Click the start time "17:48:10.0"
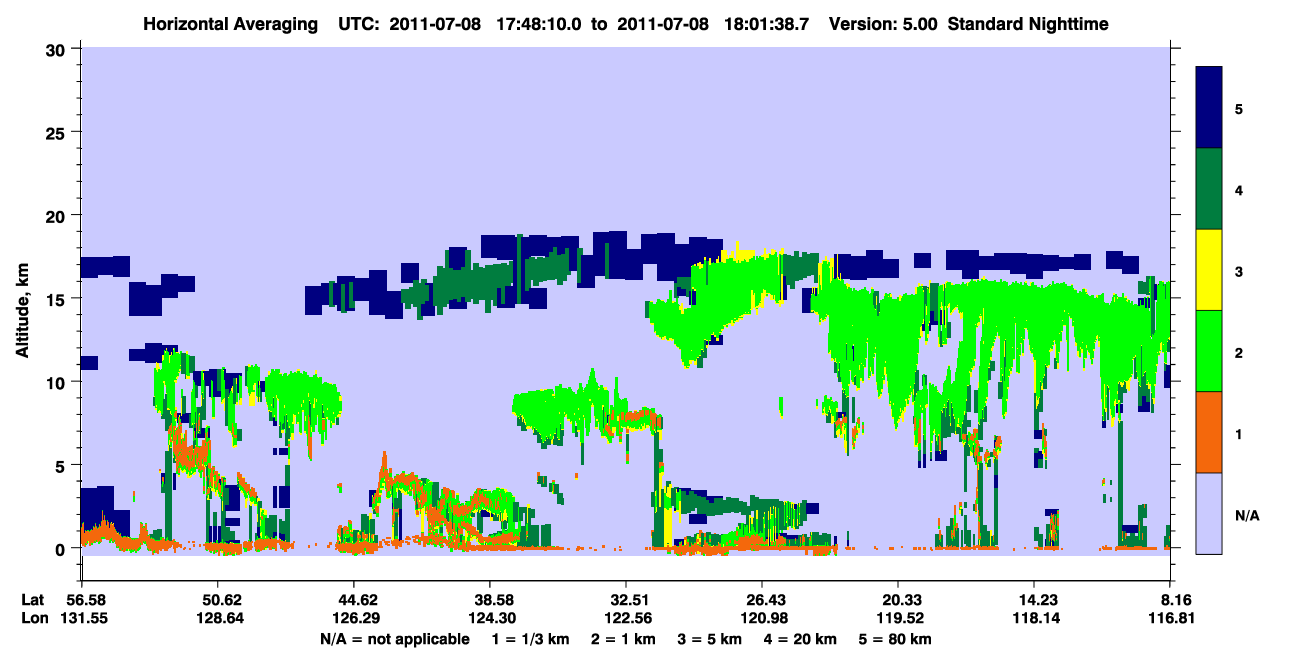This screenshot has width=1300, height=667. (538, 23)
